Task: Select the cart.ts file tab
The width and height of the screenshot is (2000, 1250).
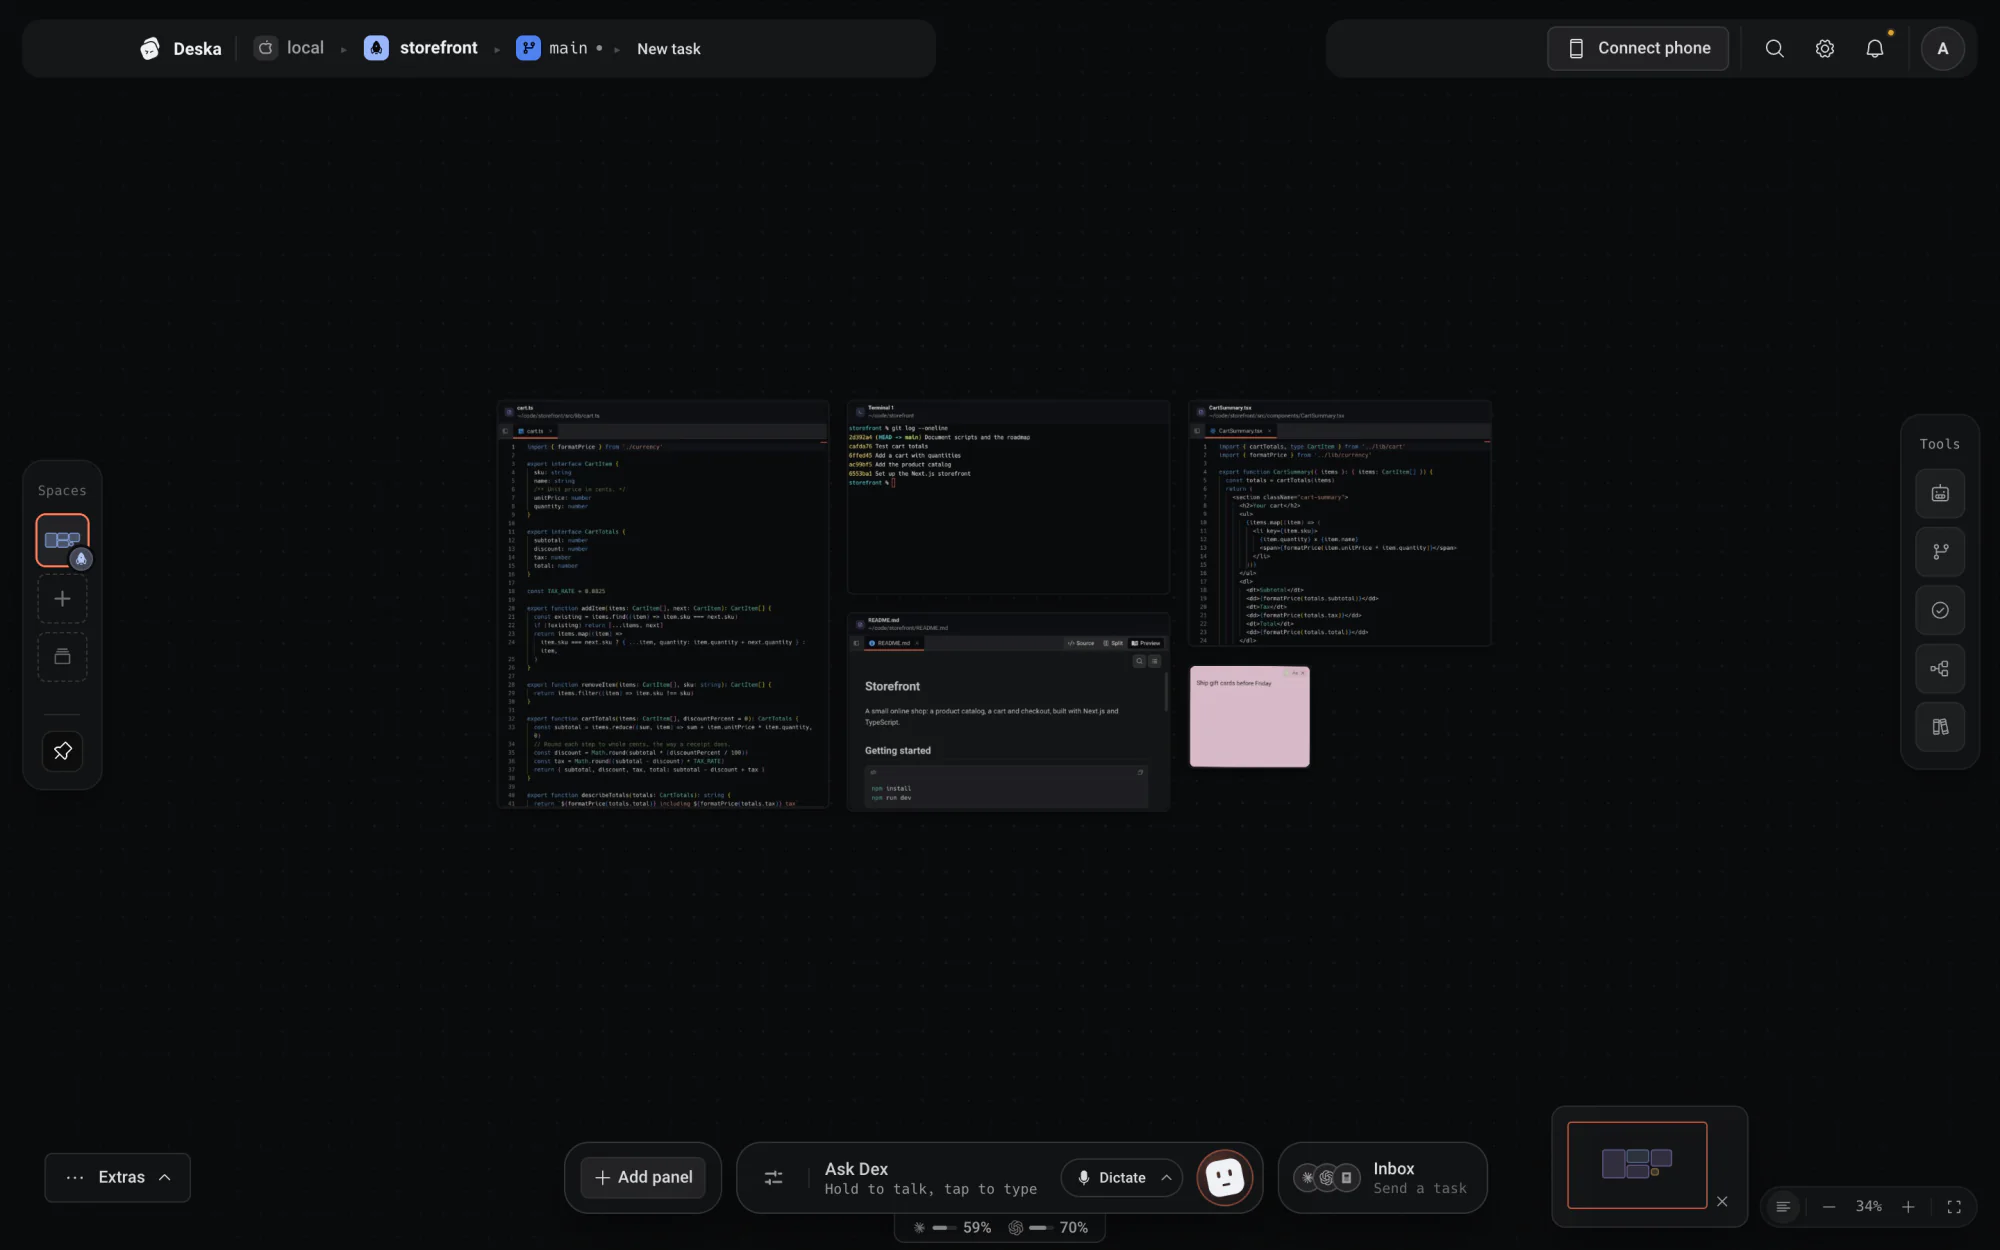Action: point(535,431)
